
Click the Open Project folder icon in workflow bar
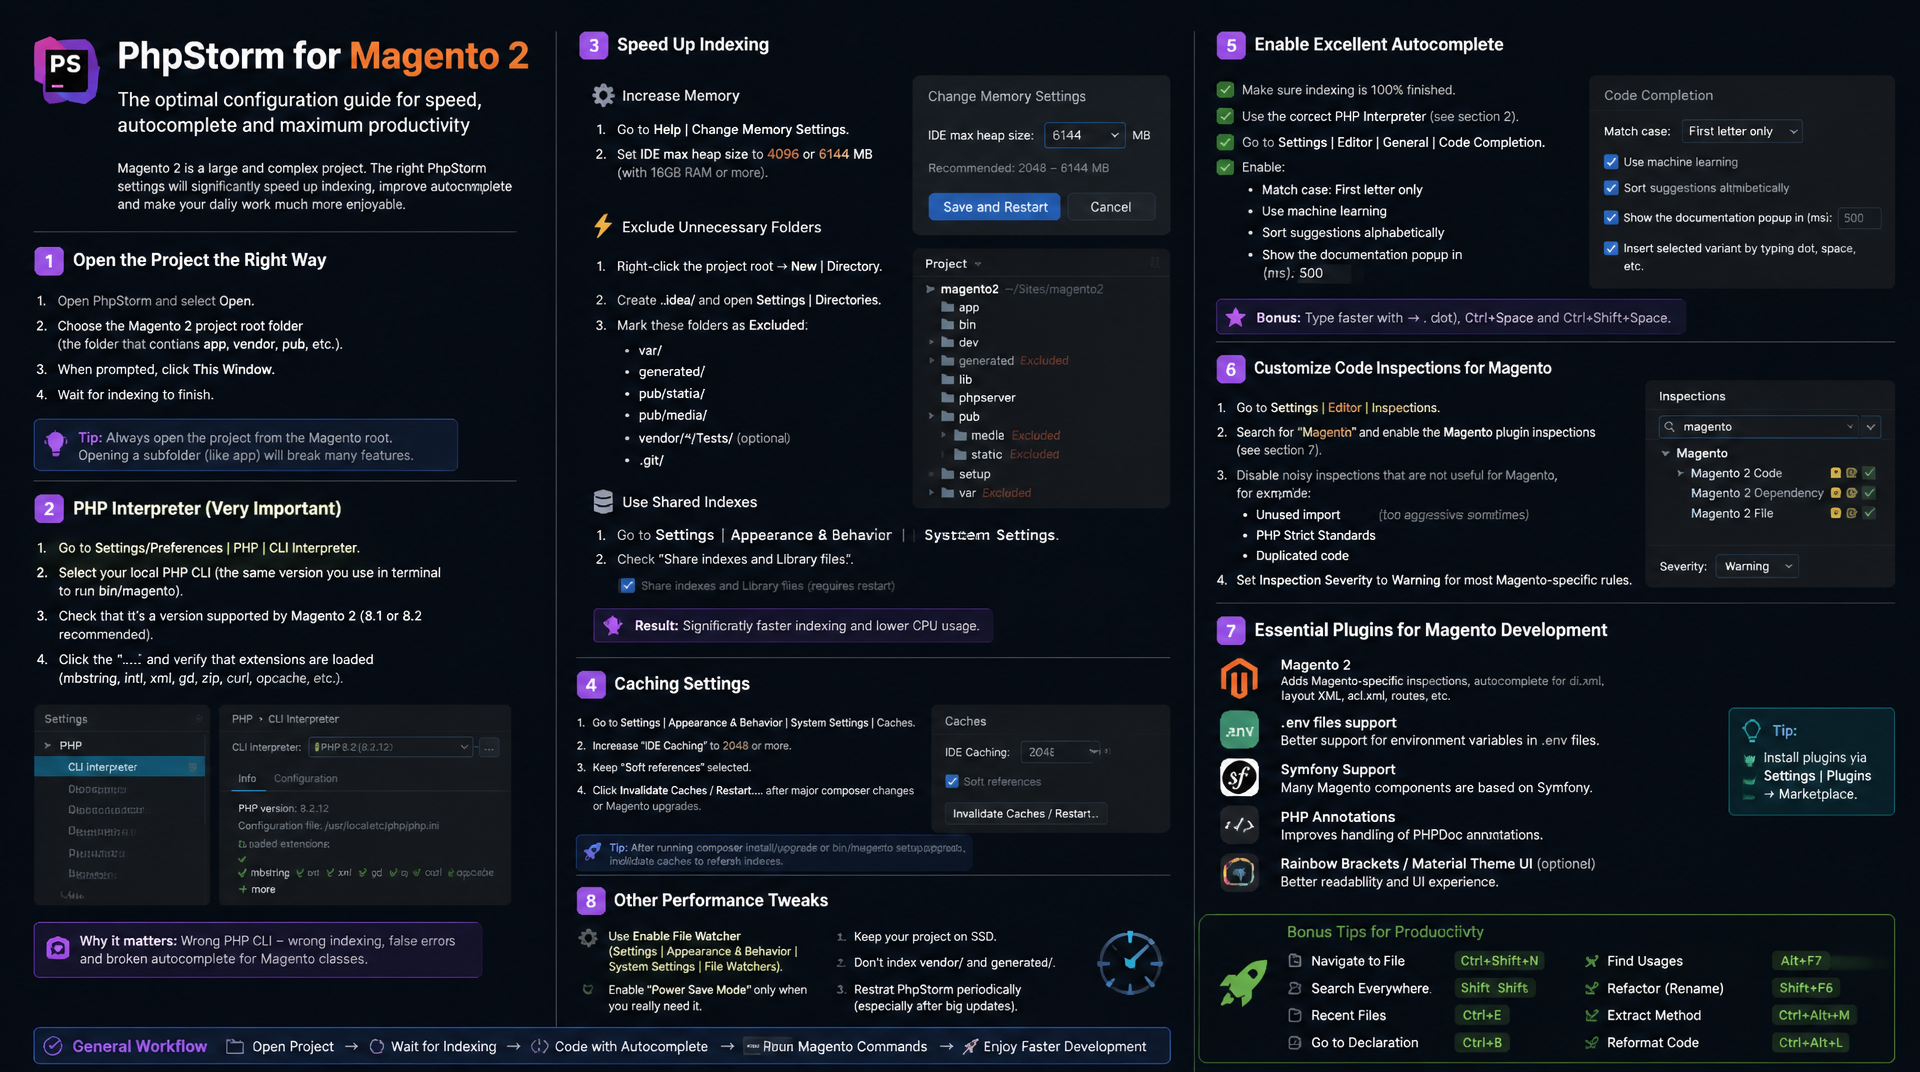[235, 1046]
